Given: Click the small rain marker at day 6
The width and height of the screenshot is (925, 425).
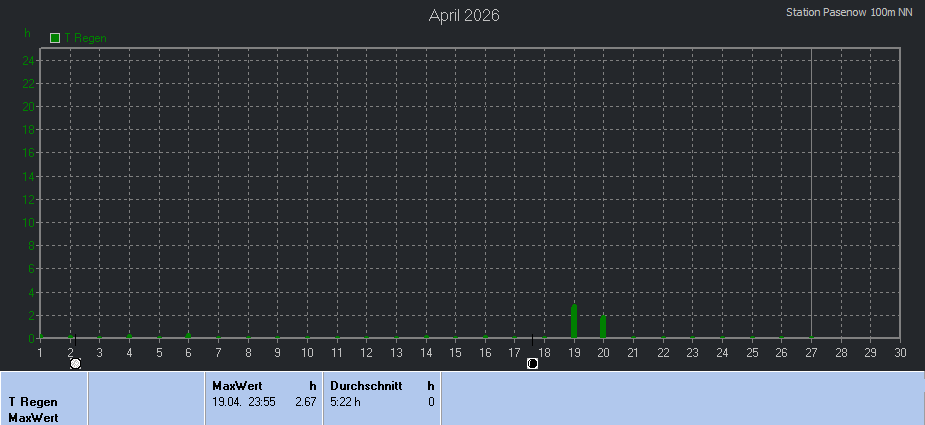Looking at the screenshot, I should tap(188, 335).
